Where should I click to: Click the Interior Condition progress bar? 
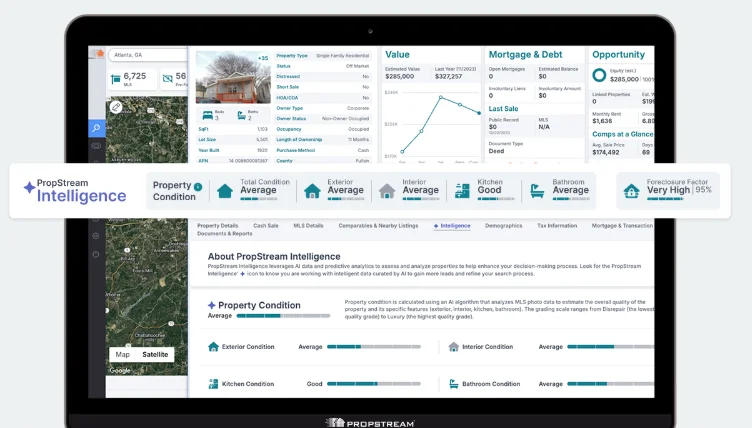coord(611,346)
